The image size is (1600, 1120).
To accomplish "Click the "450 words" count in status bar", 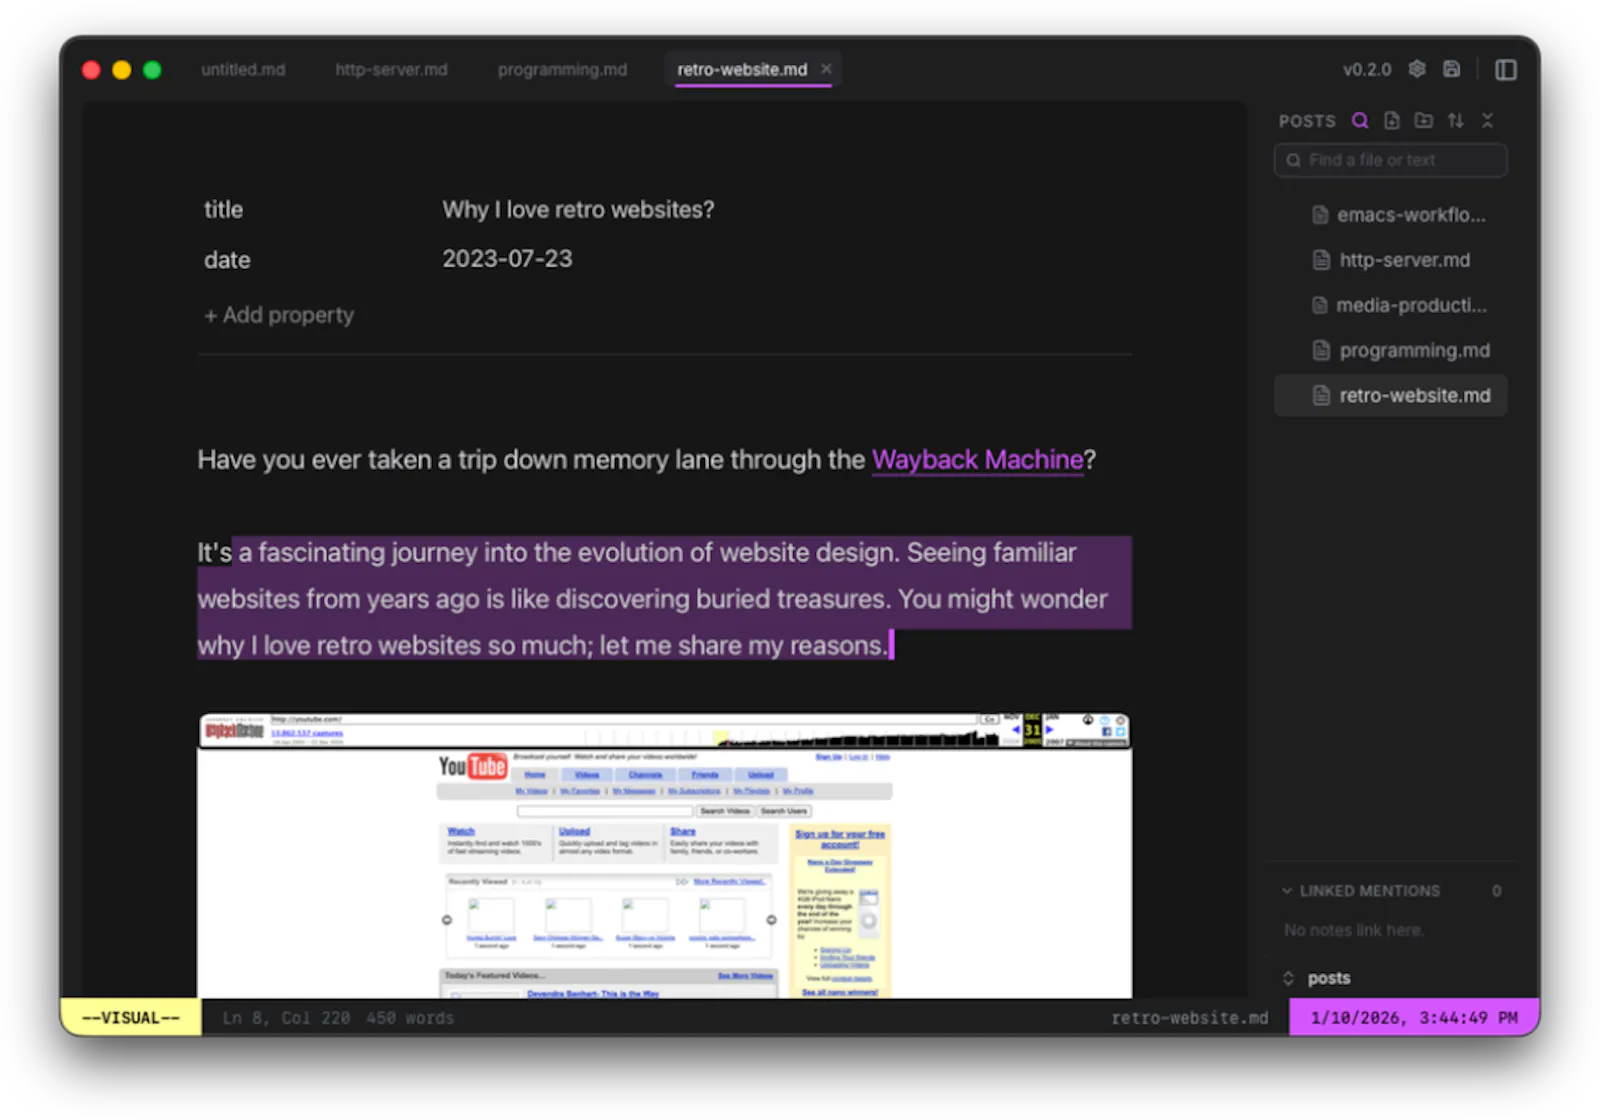I will click(410, 1018).
